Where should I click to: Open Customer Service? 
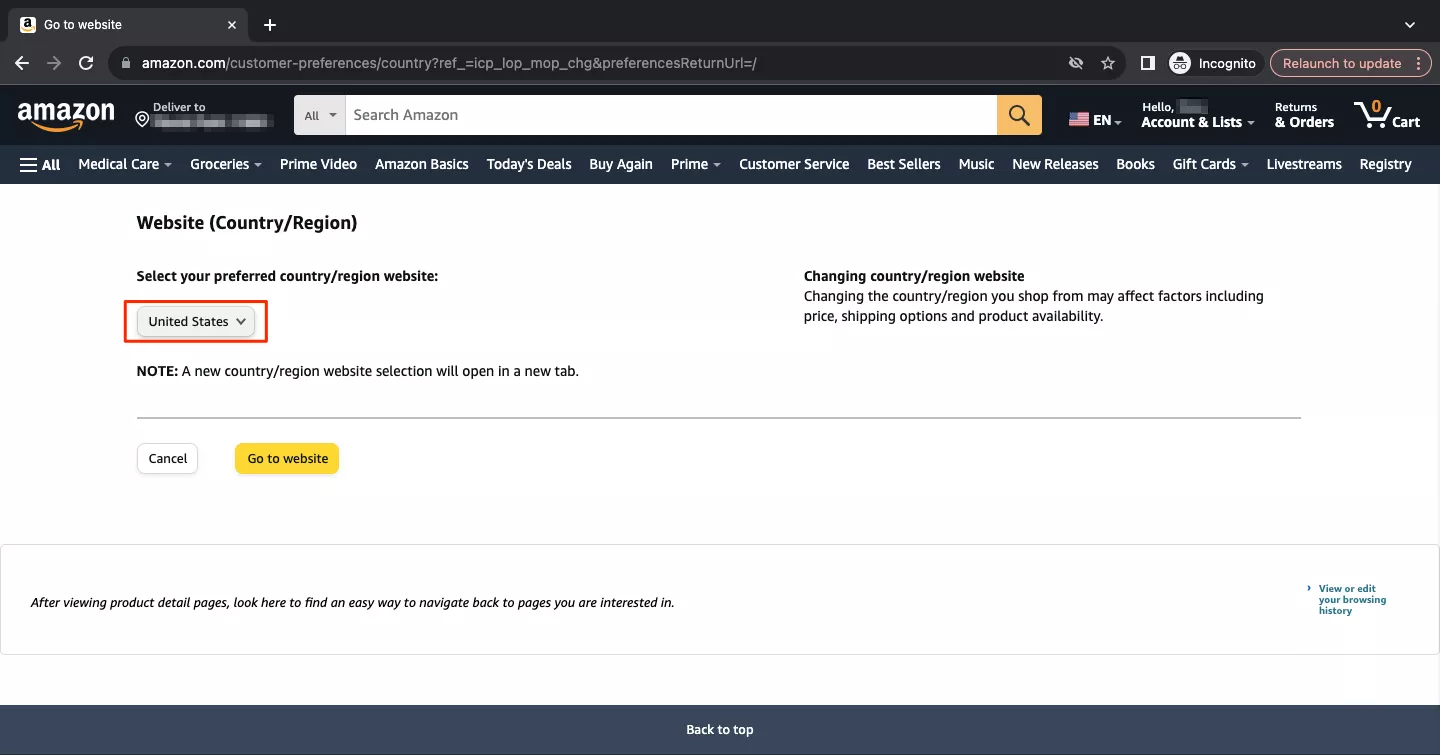coord(794,164)
